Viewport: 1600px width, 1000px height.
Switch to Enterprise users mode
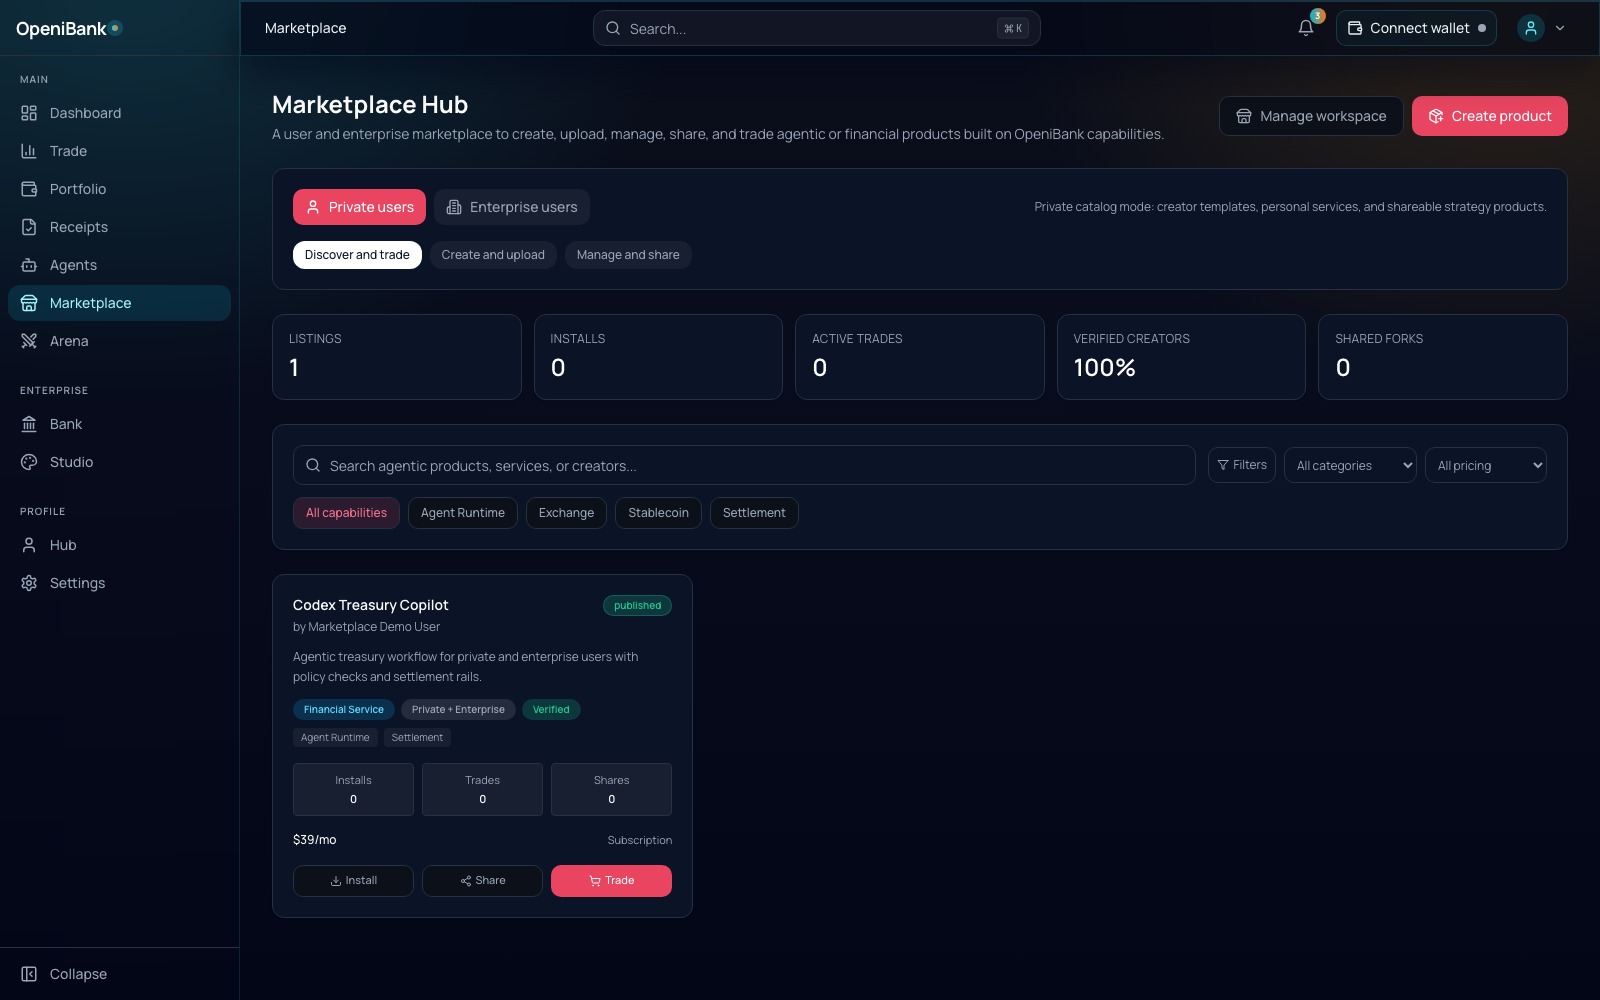click(x=511, y=207)
